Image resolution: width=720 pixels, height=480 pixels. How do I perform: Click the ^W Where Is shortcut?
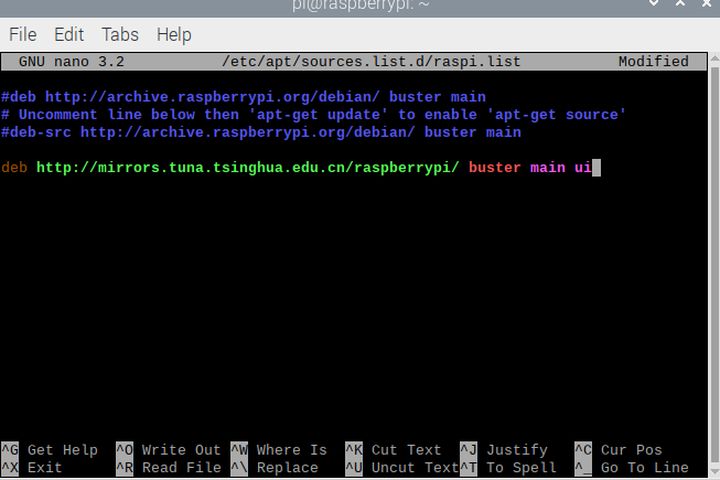[x=279, y=450]
